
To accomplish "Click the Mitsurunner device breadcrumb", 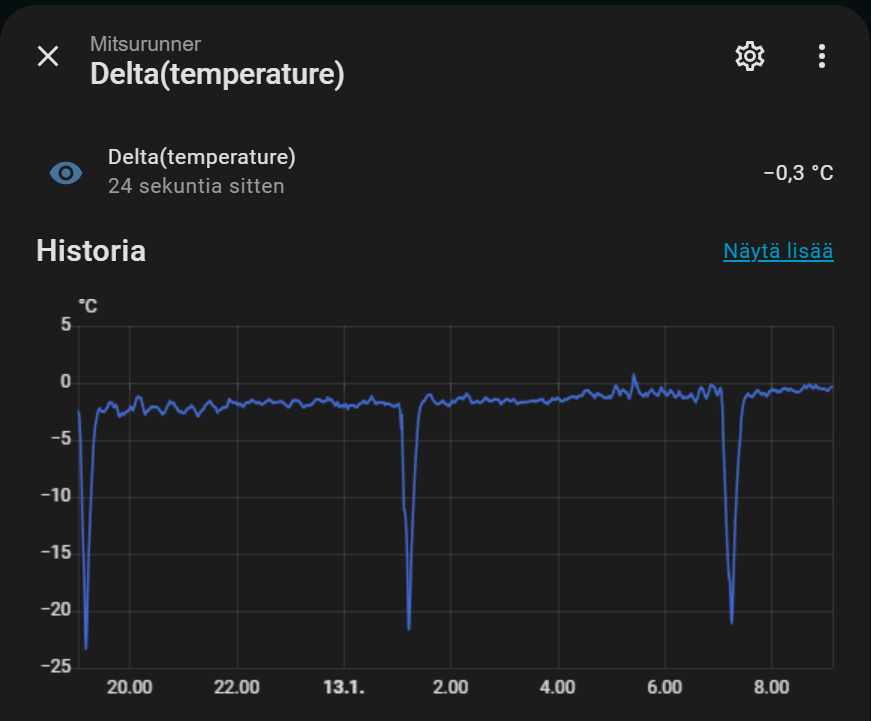I will [145, 44].
